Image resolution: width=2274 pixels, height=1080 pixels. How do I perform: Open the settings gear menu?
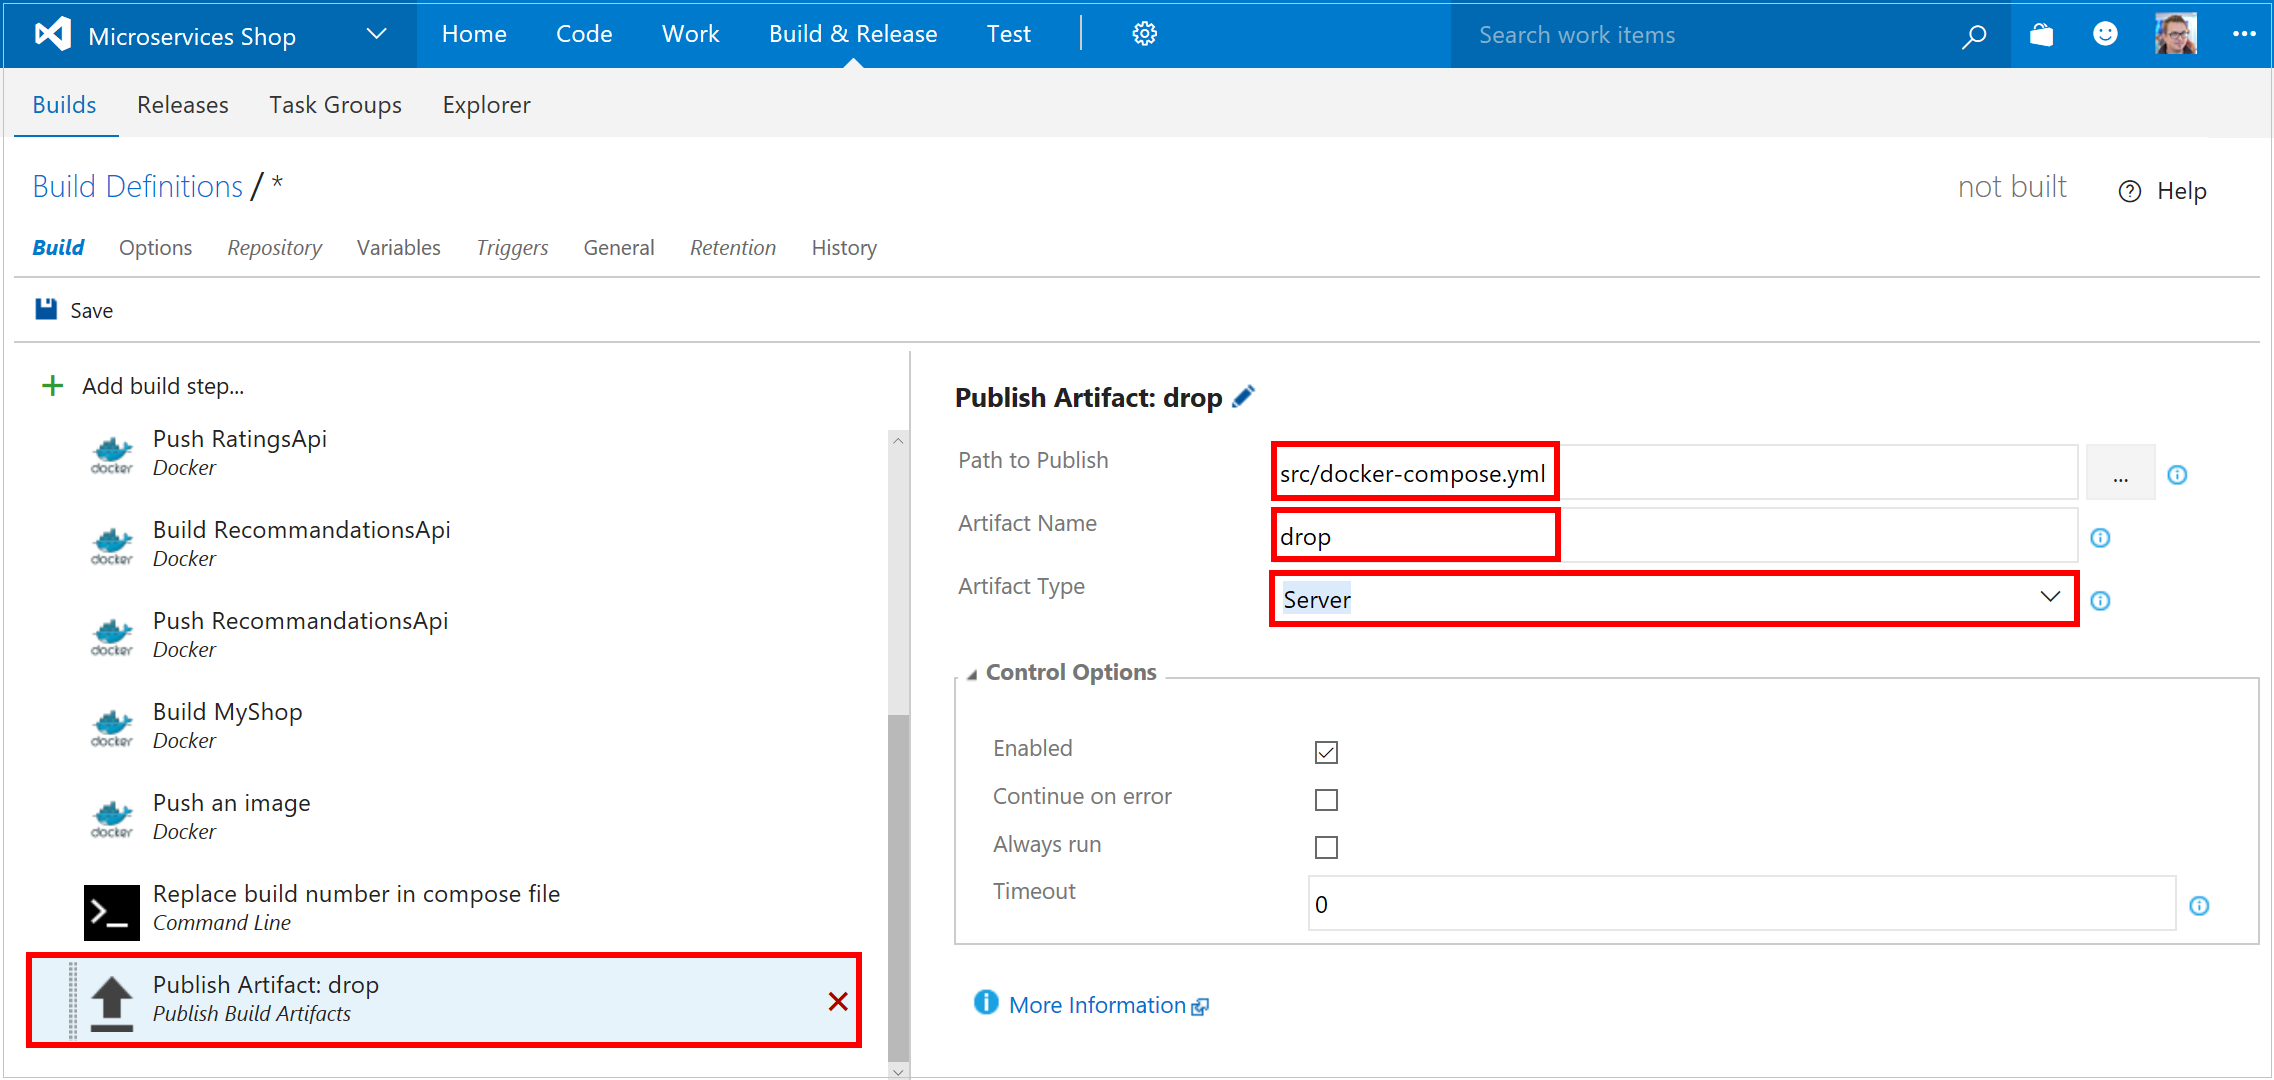1144,33
